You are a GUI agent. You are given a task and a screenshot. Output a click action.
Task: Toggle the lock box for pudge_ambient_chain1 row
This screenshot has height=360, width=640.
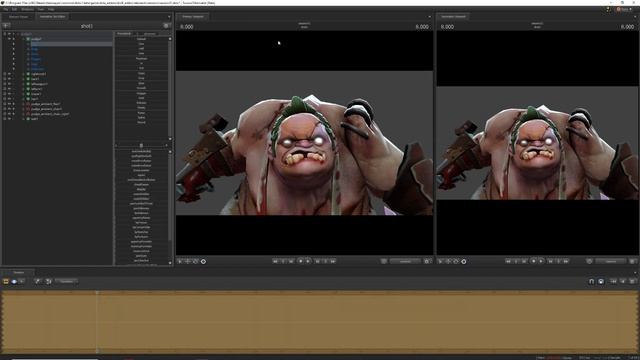point(4,109)
